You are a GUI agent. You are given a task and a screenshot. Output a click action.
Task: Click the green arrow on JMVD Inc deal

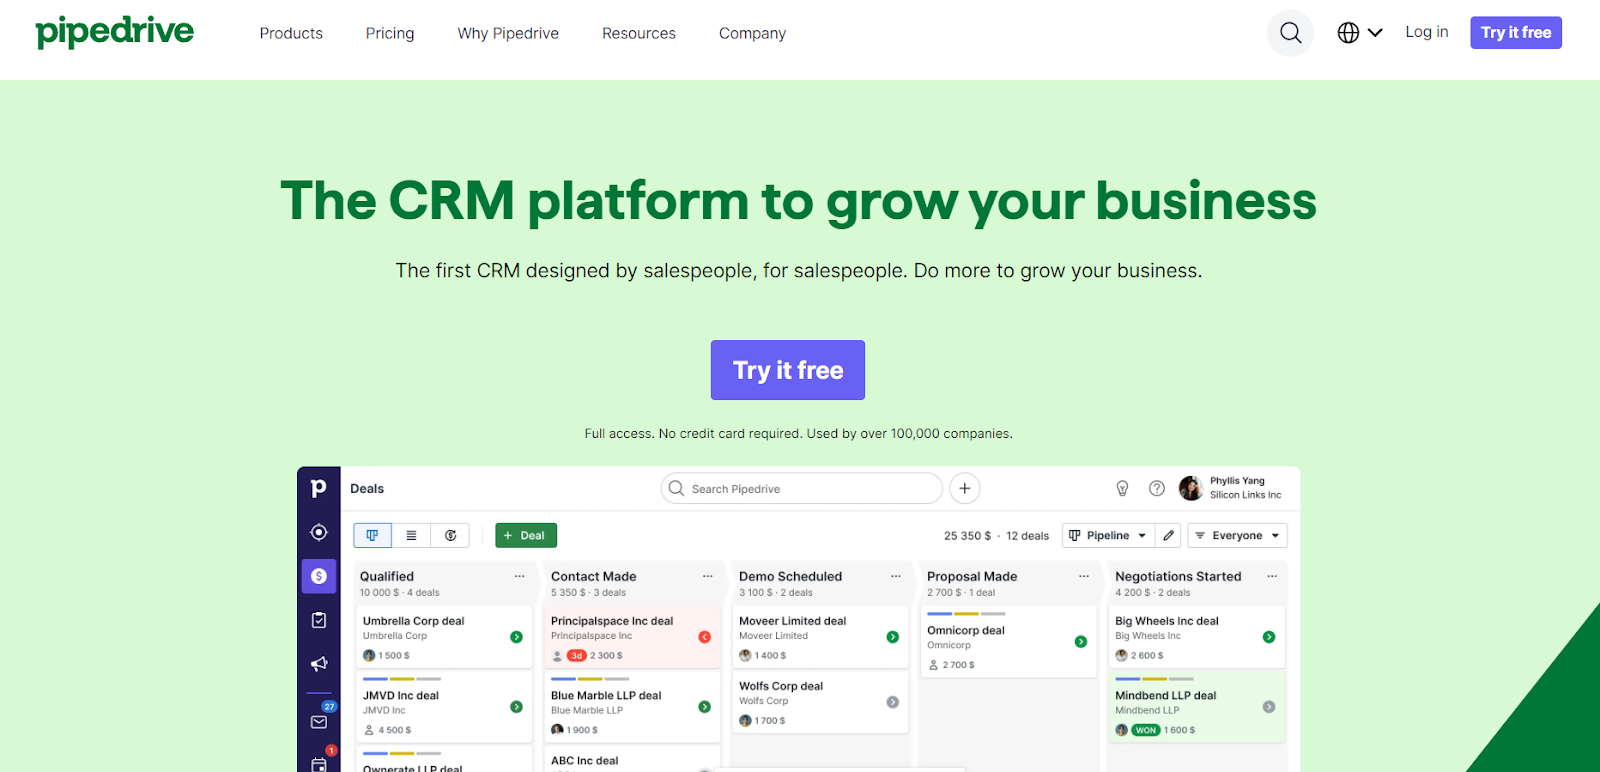click(516, 707)
